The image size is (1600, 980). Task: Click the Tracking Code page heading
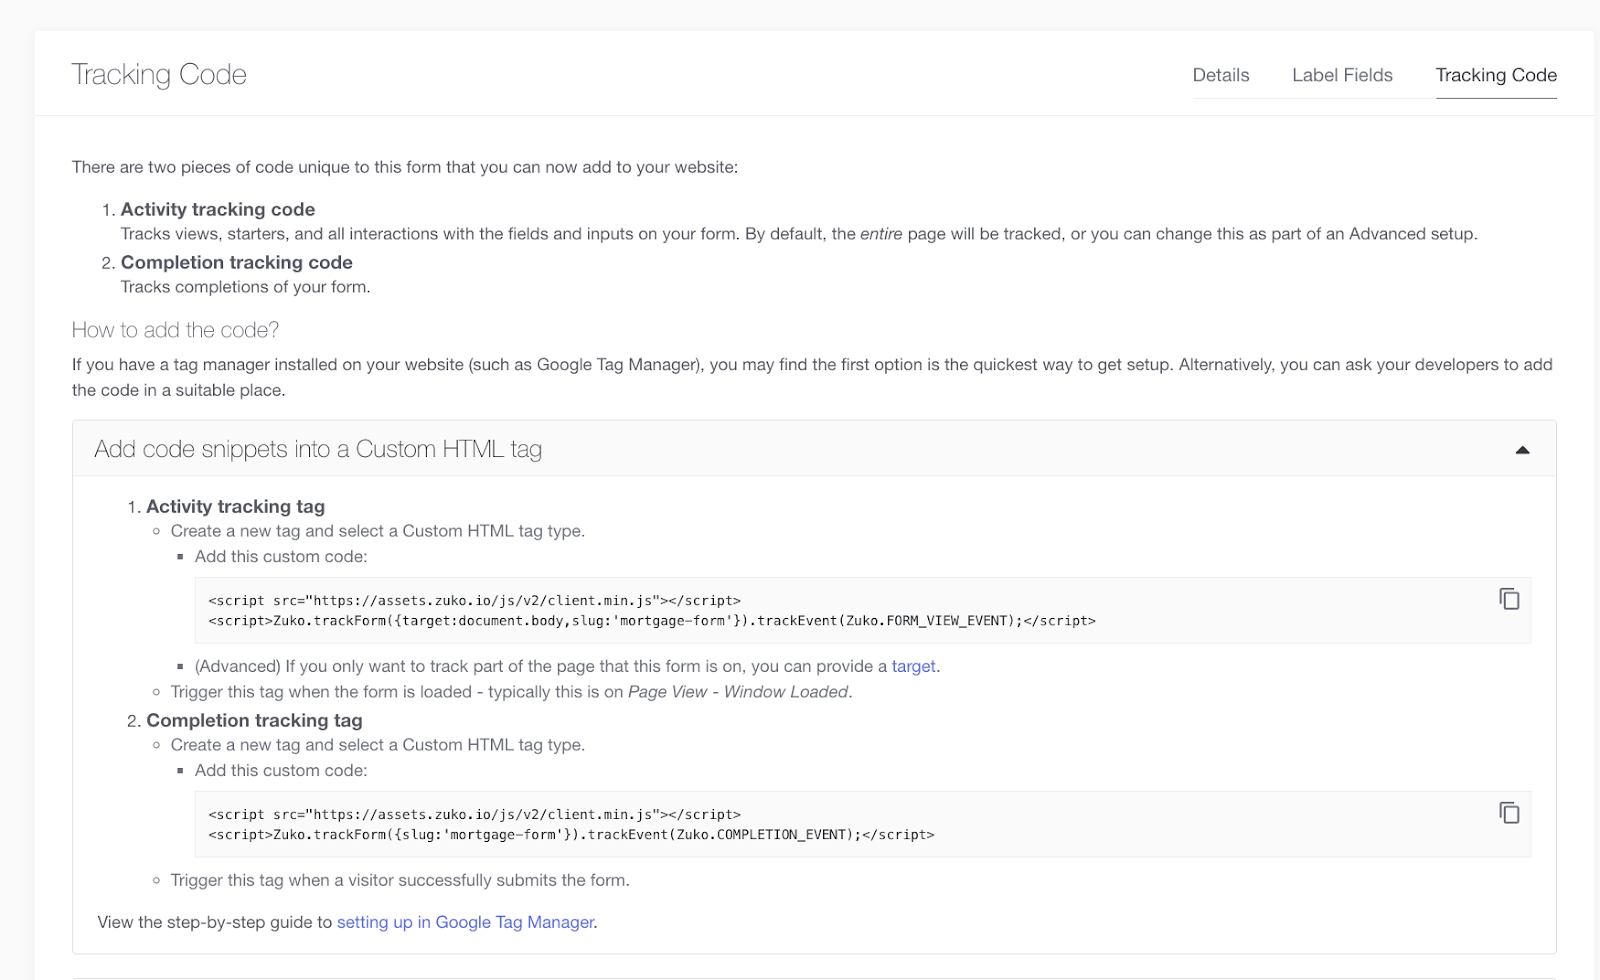point(158,74)
